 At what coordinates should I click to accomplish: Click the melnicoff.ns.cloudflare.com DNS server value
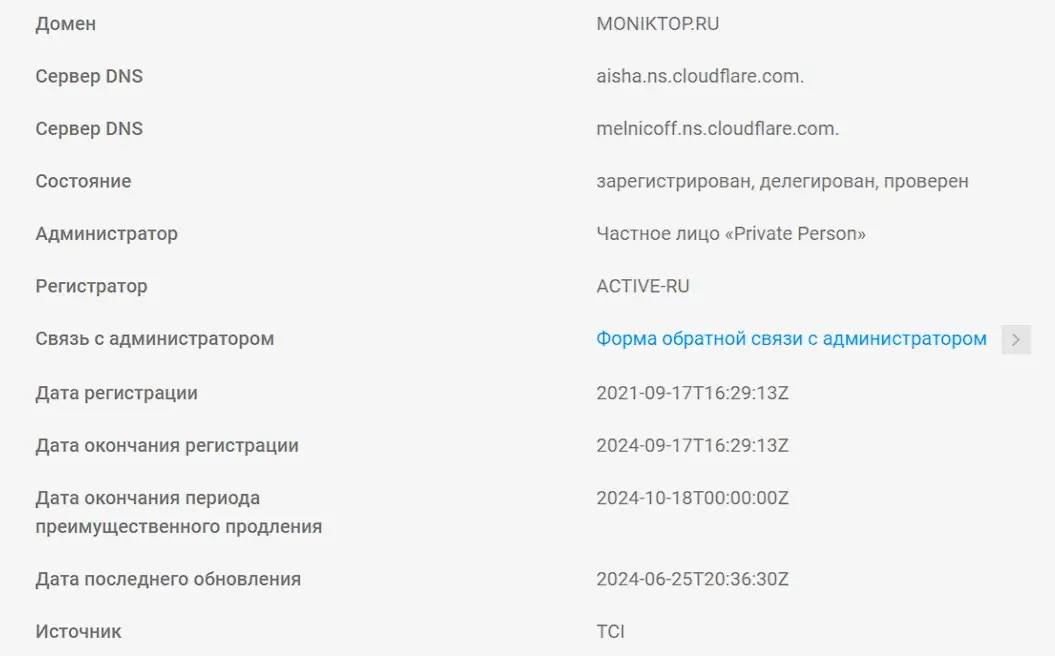[717, 129]
